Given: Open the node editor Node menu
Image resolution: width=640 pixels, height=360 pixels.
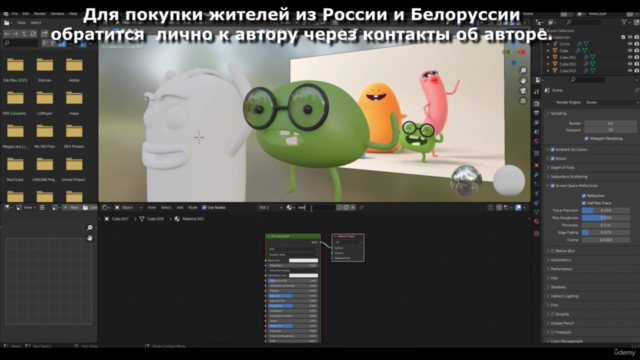Looking at the screenshot, I should (x=193, y=207).
